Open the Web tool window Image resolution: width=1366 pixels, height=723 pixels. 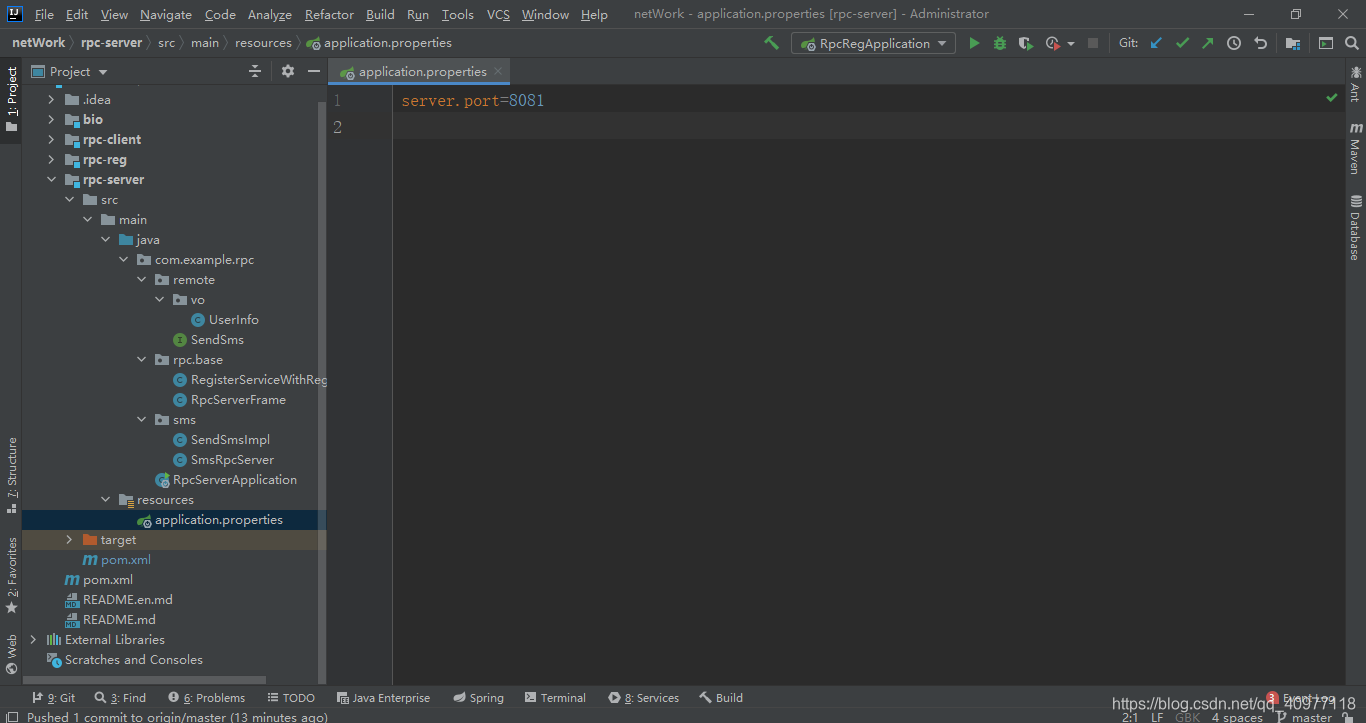tap(12, 655)
